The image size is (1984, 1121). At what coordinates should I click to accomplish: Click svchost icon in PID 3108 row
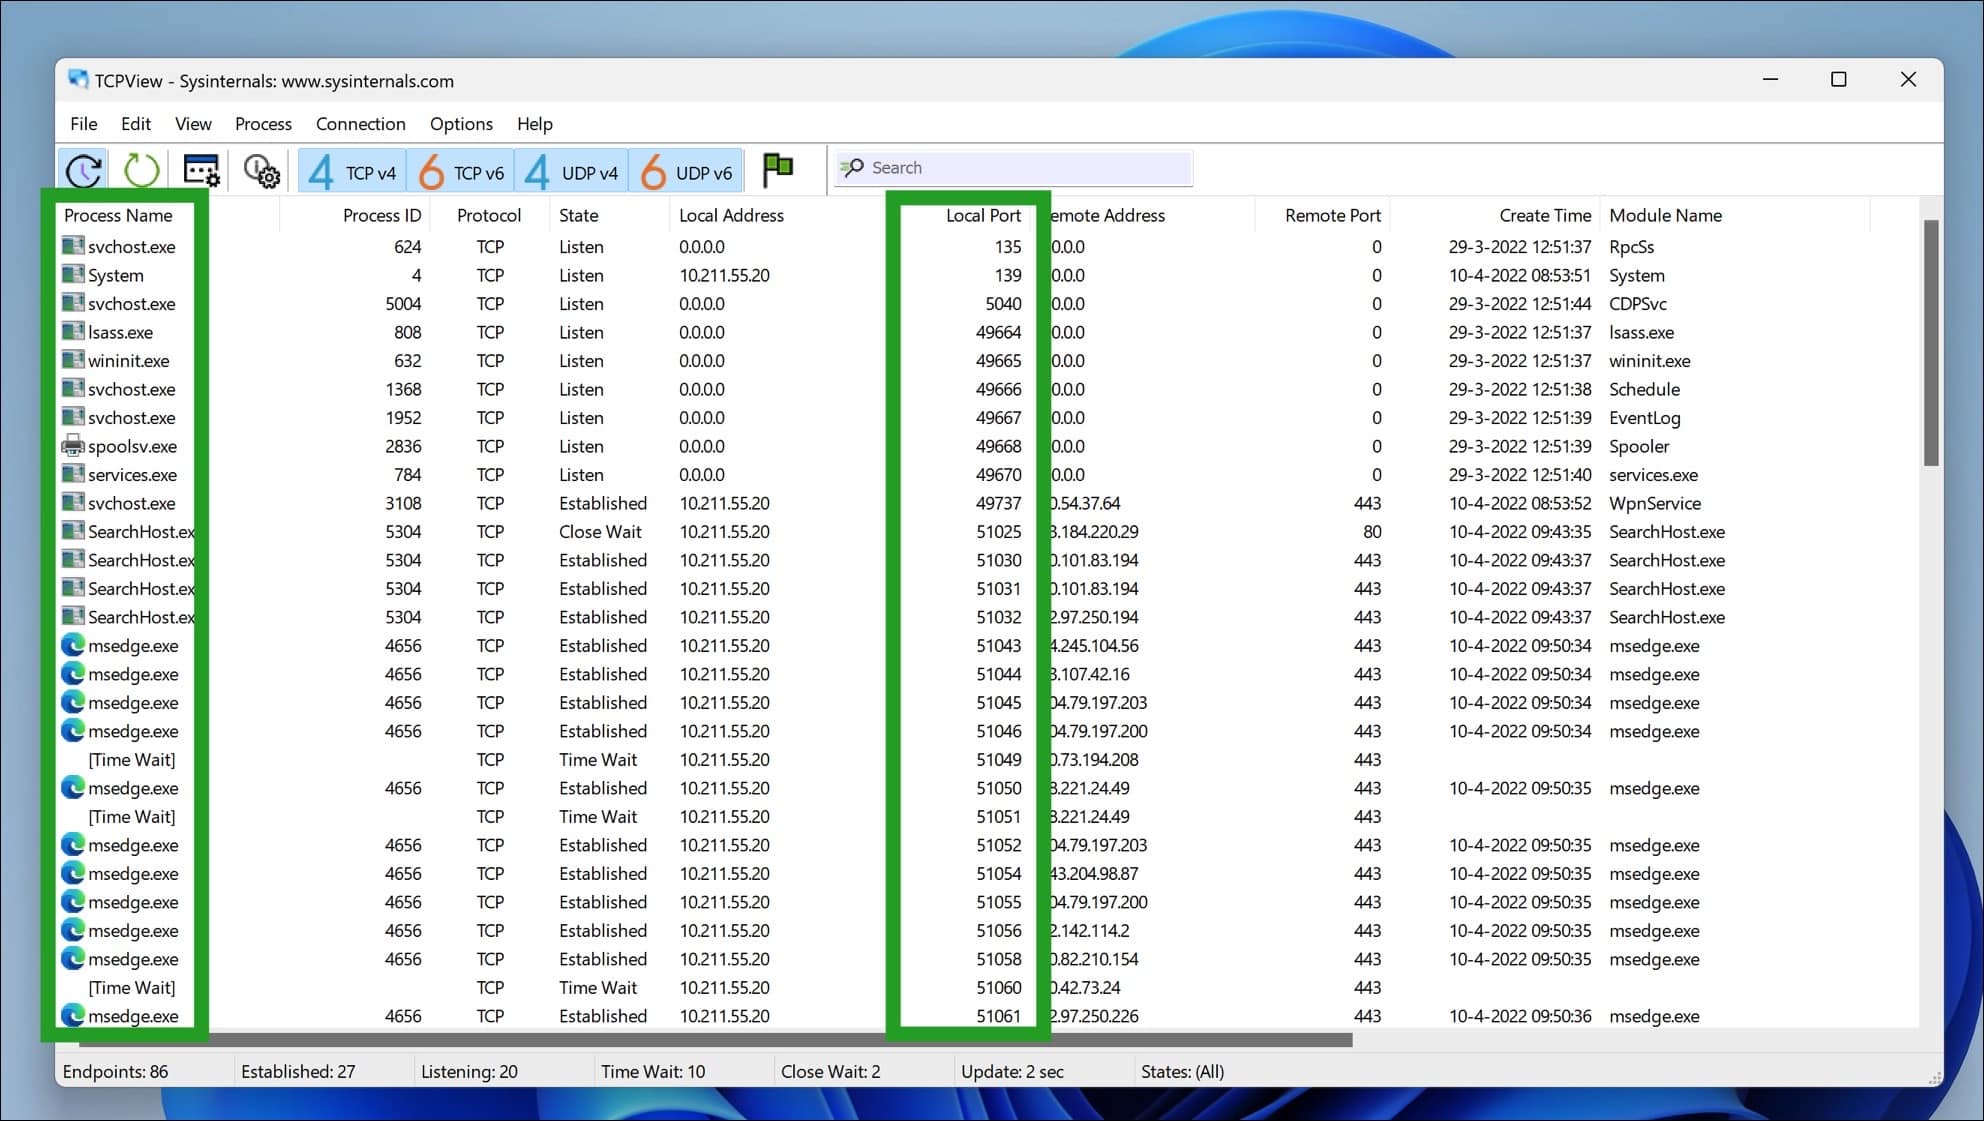[73, 502]
